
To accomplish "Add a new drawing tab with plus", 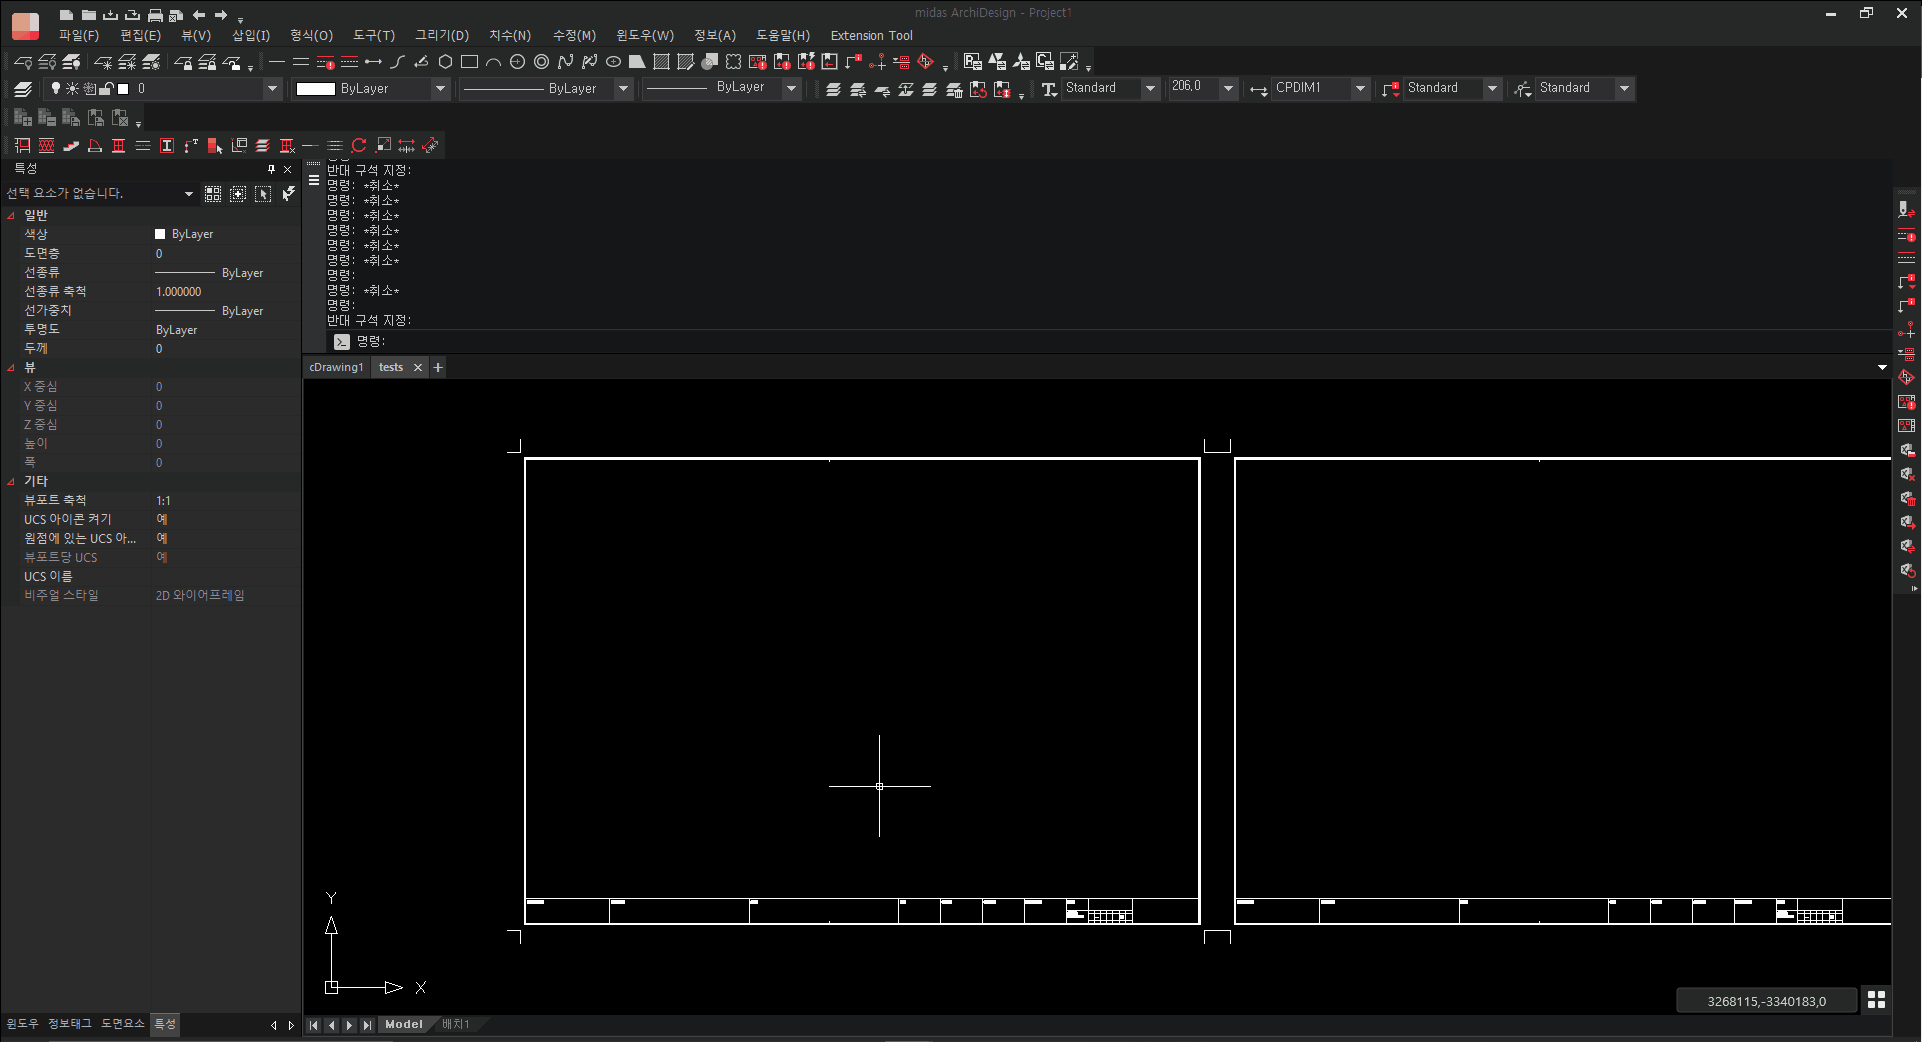I will point(438,367).
